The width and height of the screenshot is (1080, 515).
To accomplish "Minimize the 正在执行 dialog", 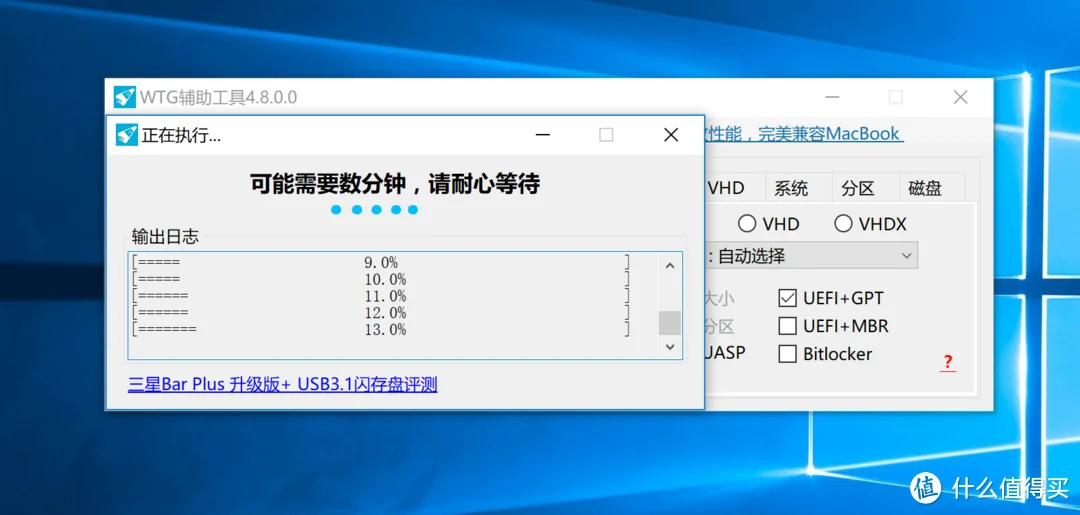I will 543,135.
